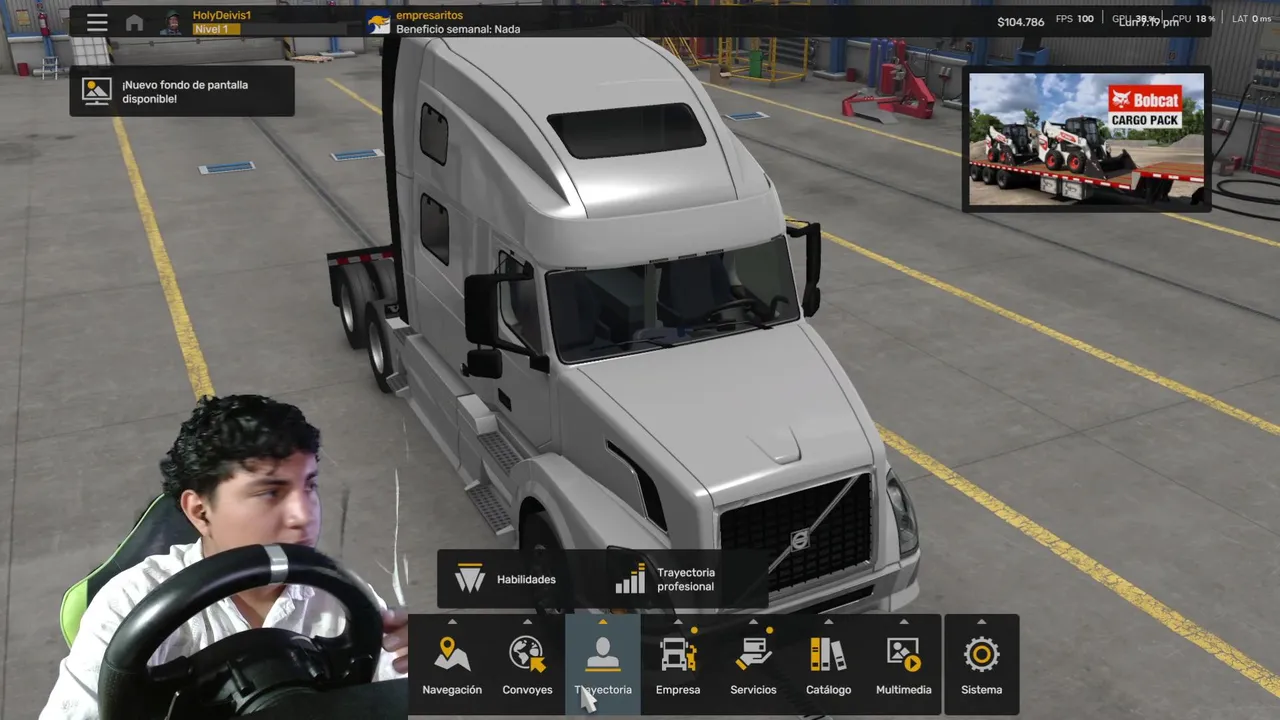This screenshot has width=1280, height=720.
Task: Open the Servicios icon
Action: (x=753, y=655)
